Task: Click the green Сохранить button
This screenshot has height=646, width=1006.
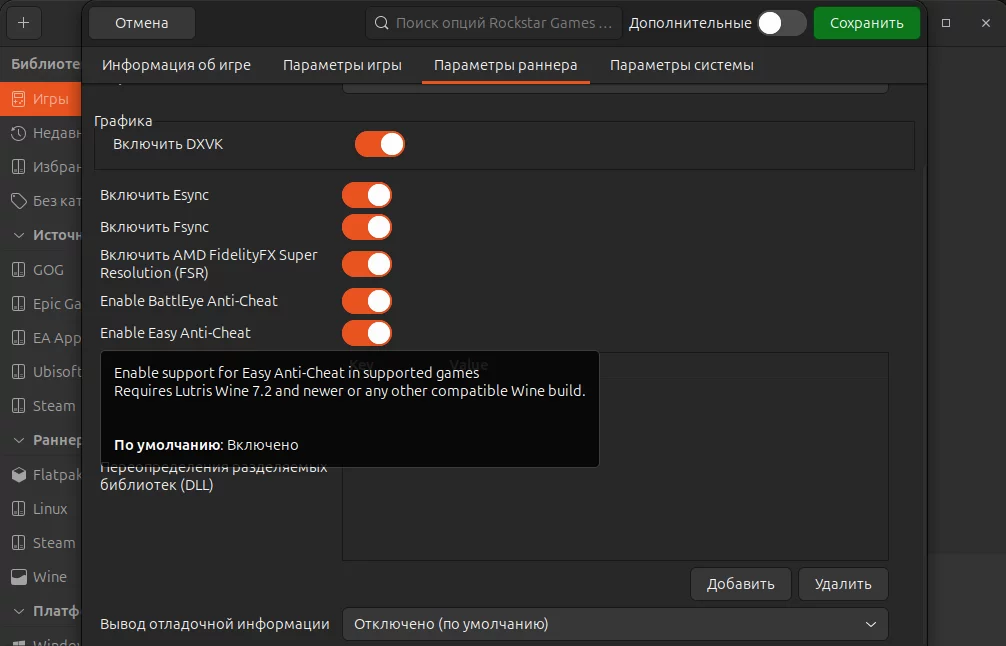Action: pos(867,23)
